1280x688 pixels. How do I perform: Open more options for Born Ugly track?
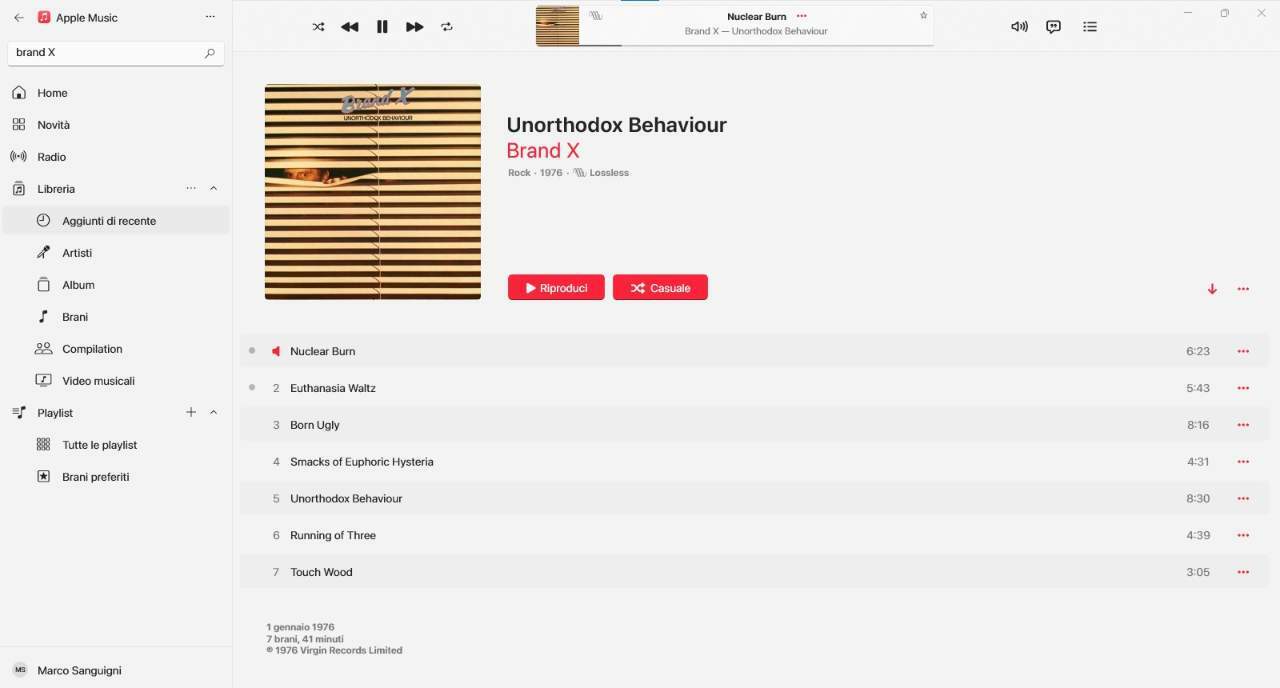coord(1243,425)
